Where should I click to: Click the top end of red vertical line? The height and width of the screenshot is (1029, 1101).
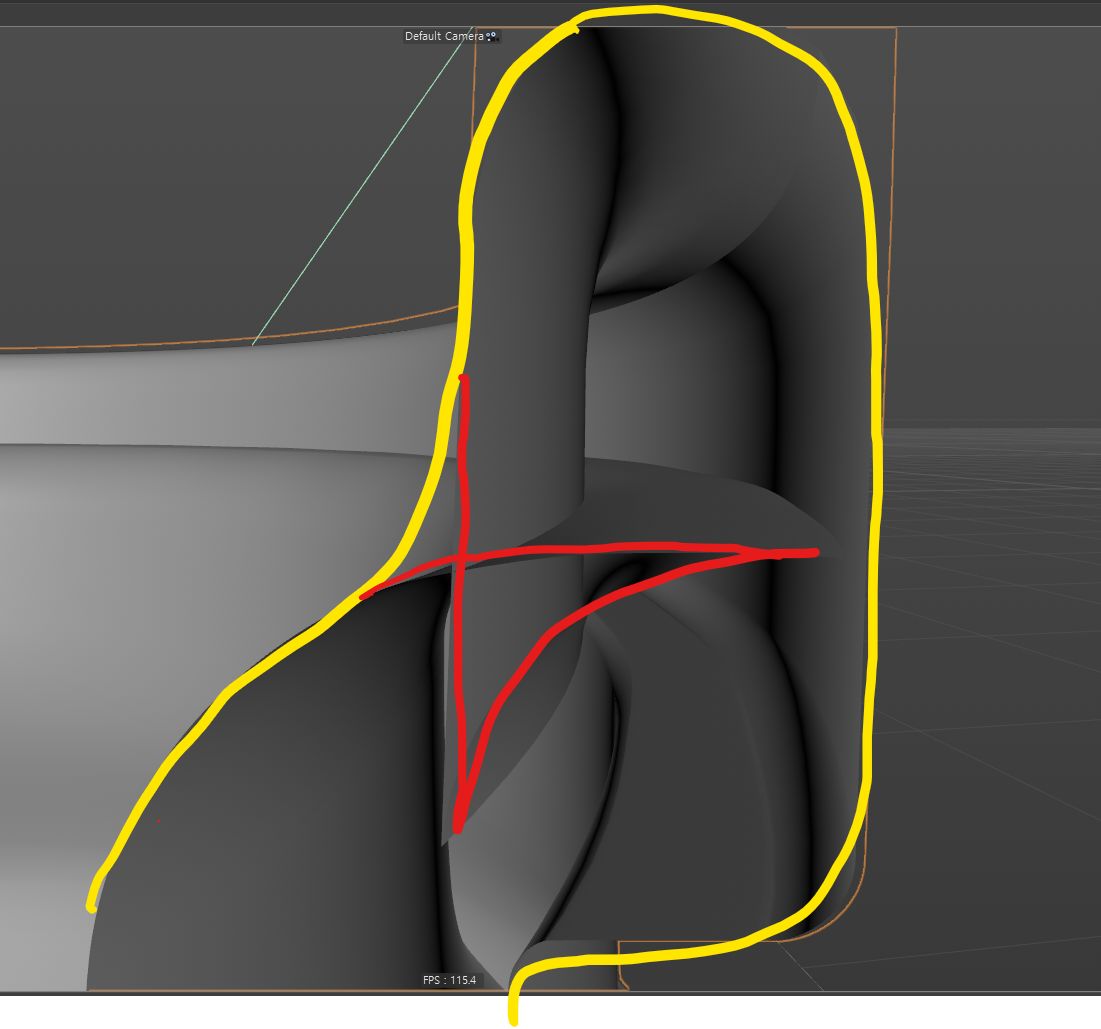coord(462,378)
